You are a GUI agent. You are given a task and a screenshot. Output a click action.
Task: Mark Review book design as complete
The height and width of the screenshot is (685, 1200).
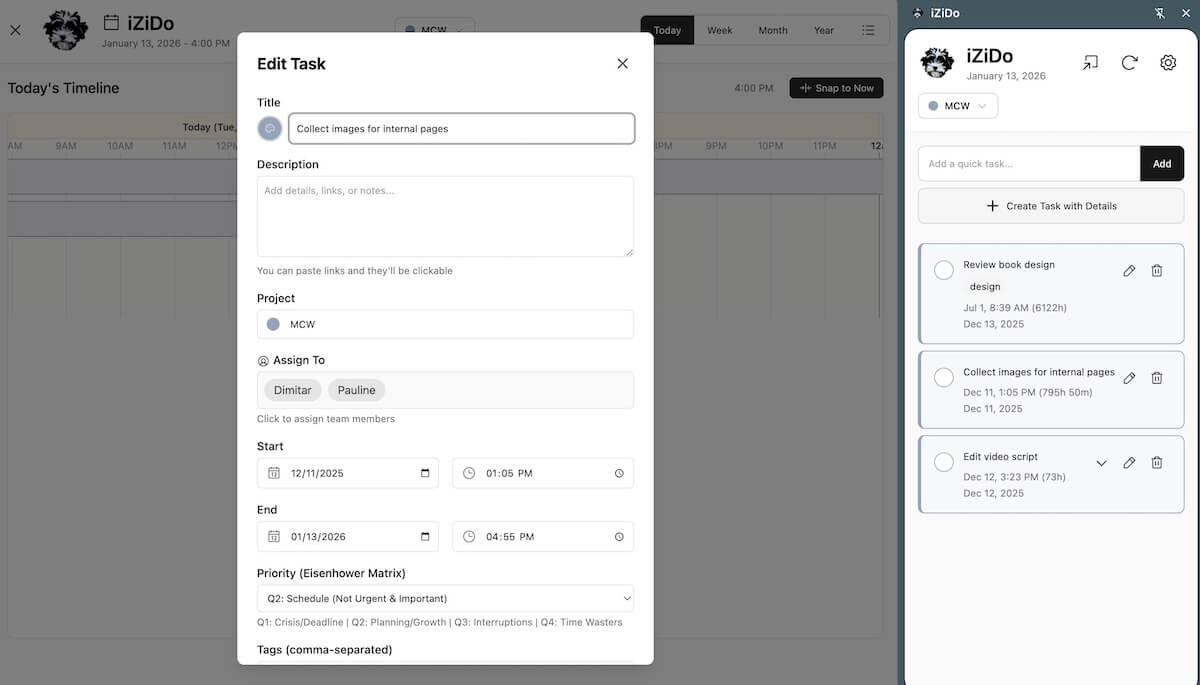pos(943,270)
